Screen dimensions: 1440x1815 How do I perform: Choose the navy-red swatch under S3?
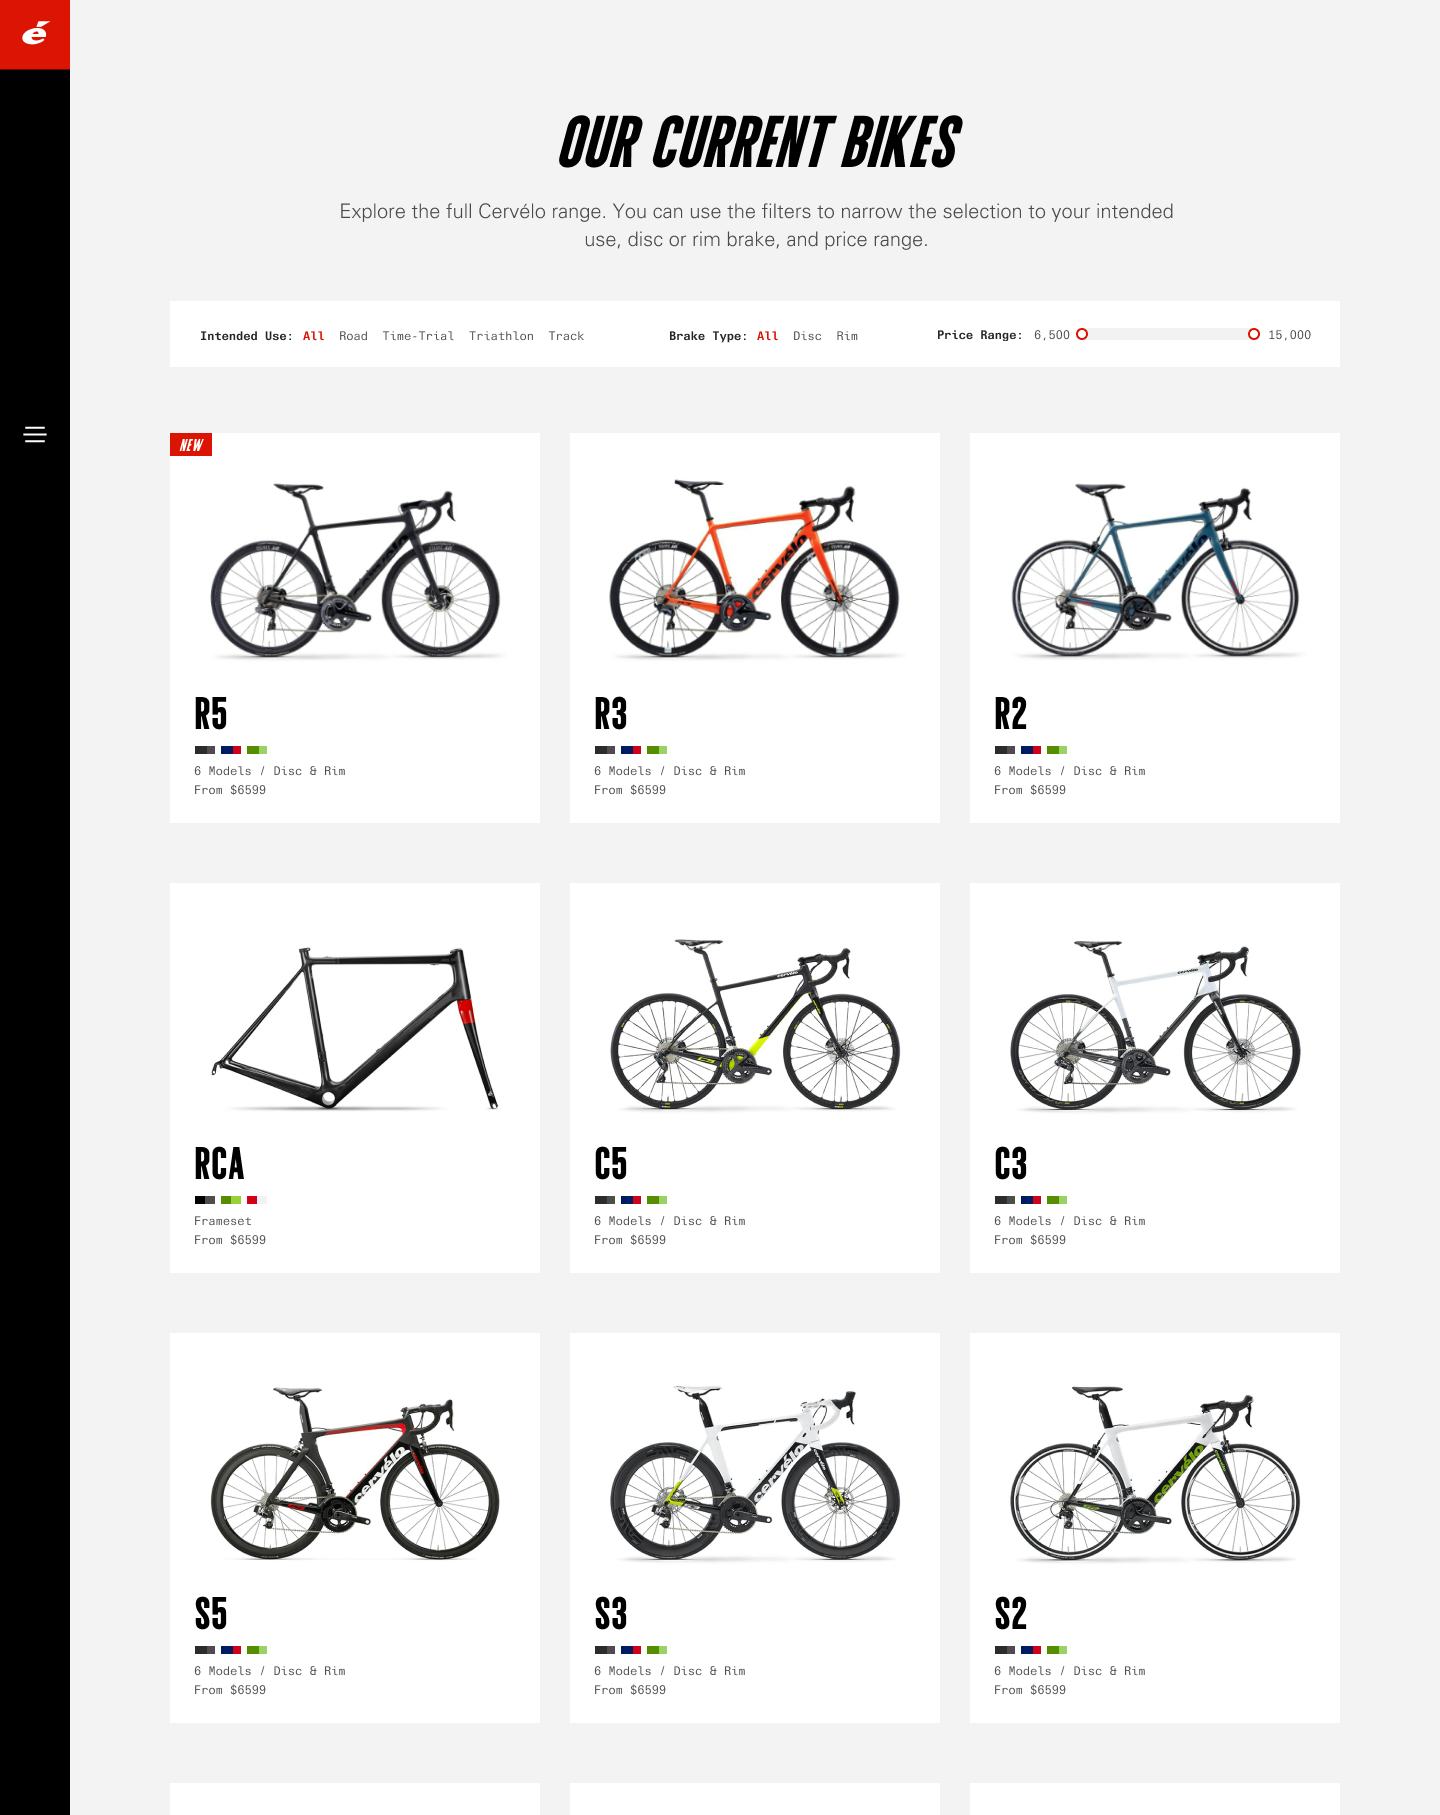click(631, 1650)
